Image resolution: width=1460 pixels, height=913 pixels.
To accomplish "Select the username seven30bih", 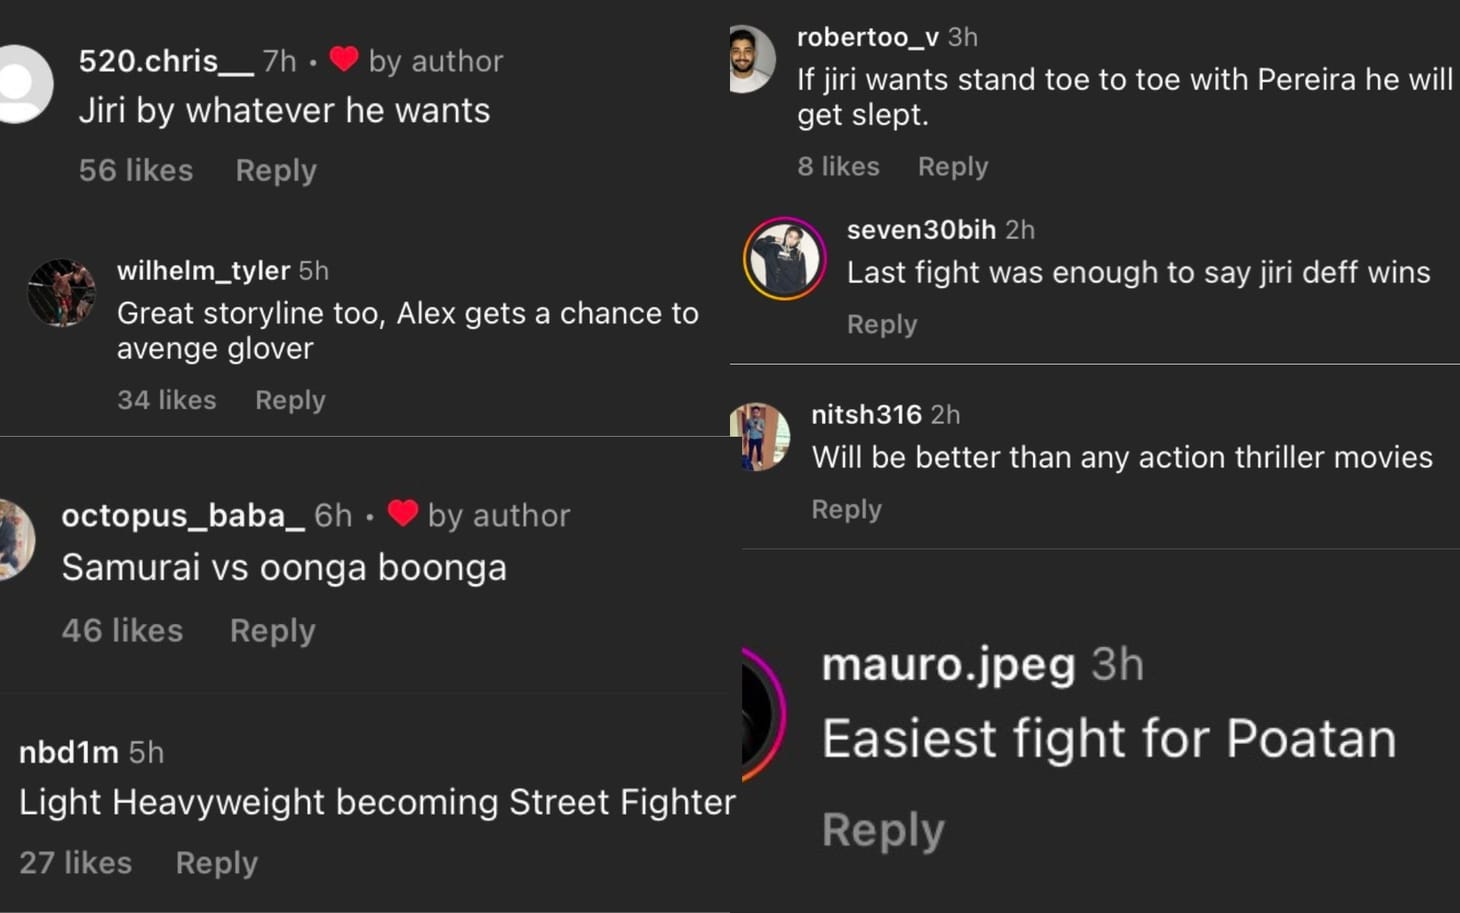I will tap(921, 229).
